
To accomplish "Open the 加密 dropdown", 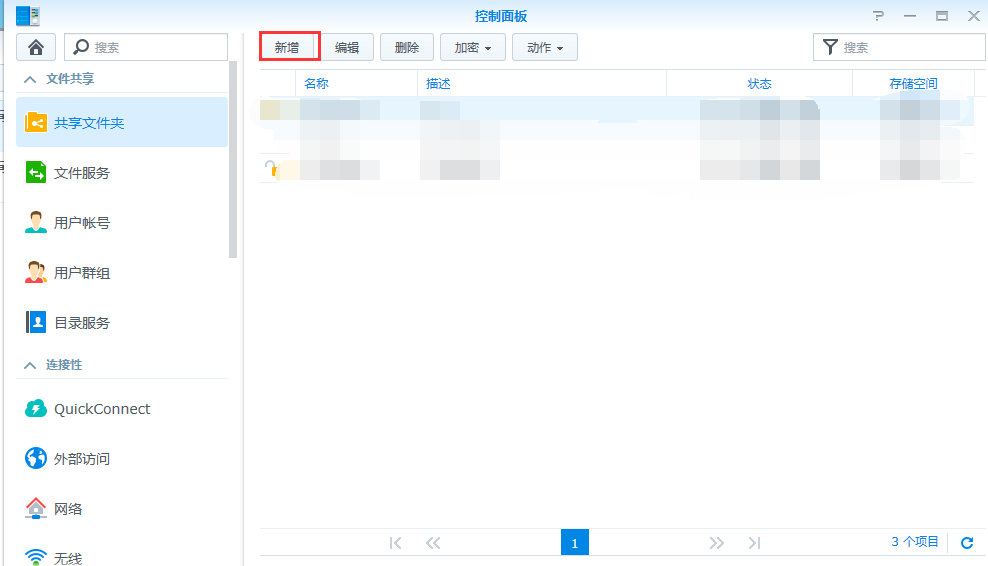I will pos(473,47).
